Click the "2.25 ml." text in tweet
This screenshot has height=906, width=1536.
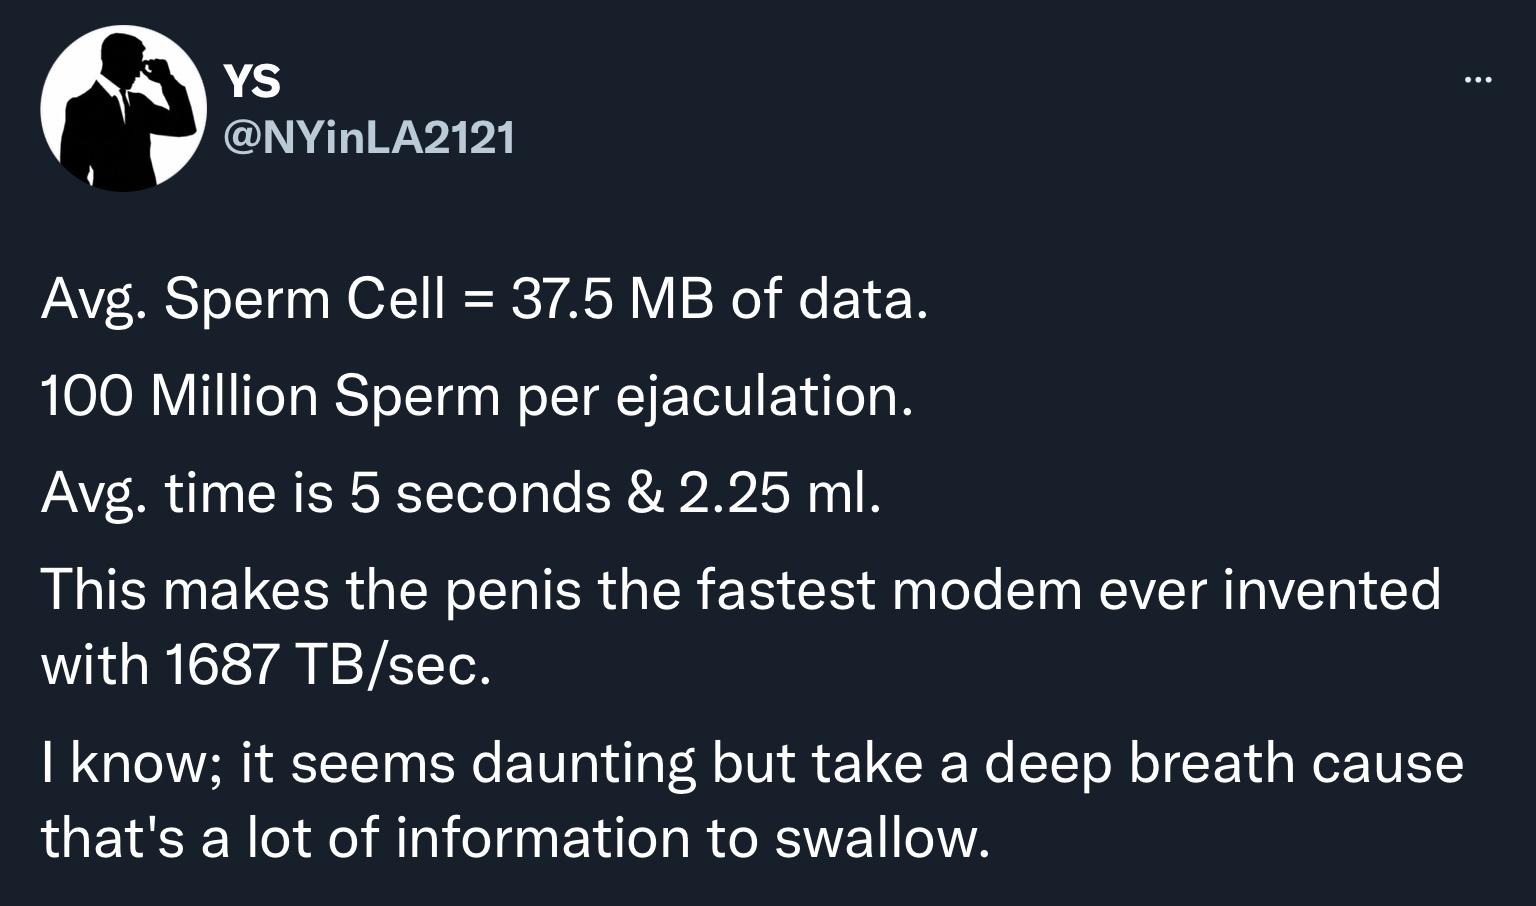pyautogui.click(x=780, y=493)
